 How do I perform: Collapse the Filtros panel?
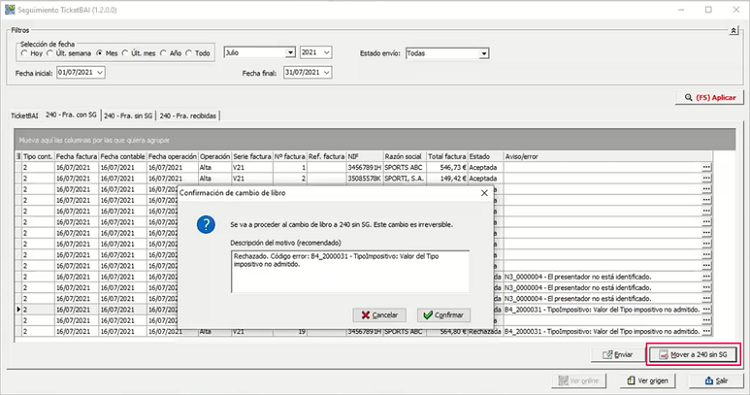[733, 31]
